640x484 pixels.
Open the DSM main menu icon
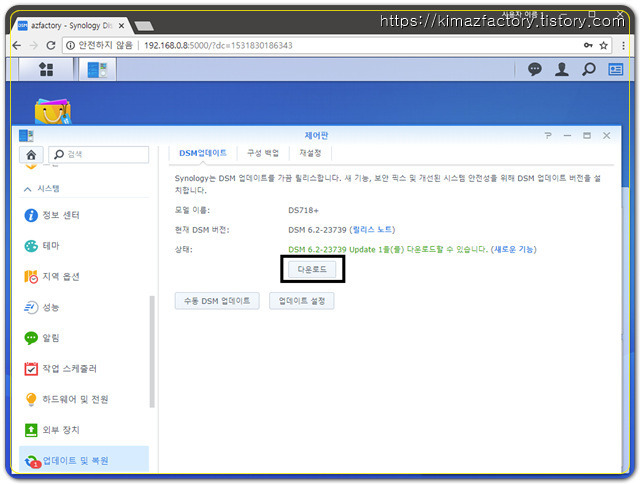(x=46, y=69)
